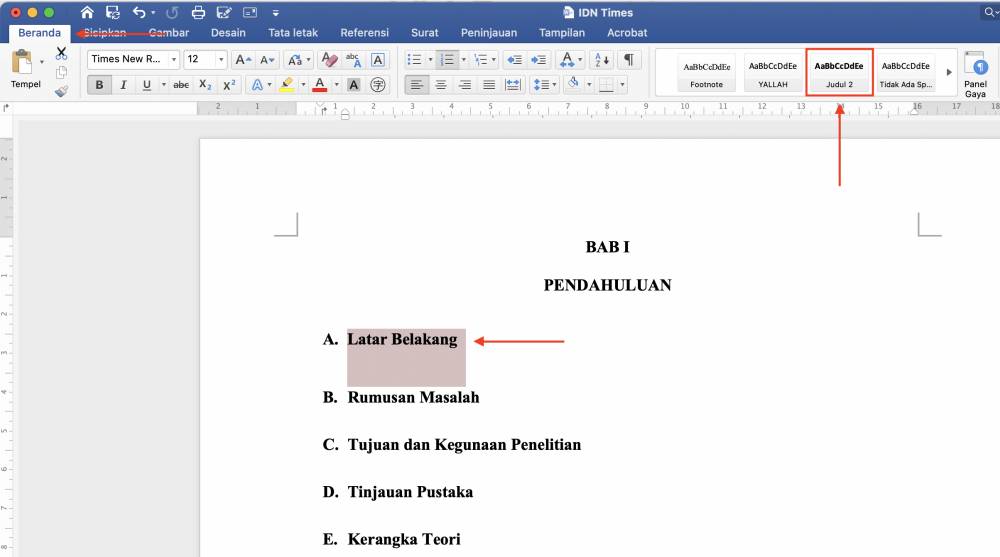Apply red font color
The width and height of the screenshot is (1000, 557).
tap(320, 84)
